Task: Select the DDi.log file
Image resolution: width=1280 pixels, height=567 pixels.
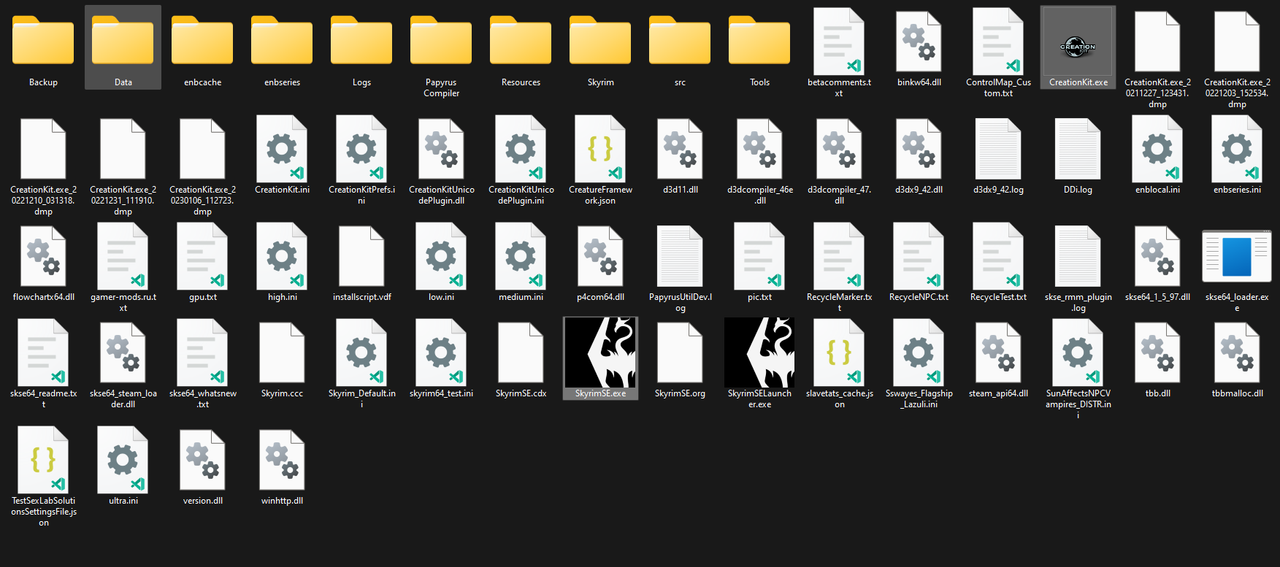Action: point(1078,148)
